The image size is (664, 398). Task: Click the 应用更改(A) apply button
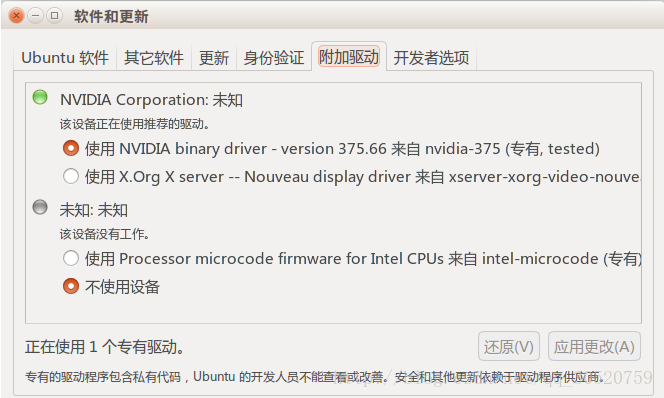(594, 346)
